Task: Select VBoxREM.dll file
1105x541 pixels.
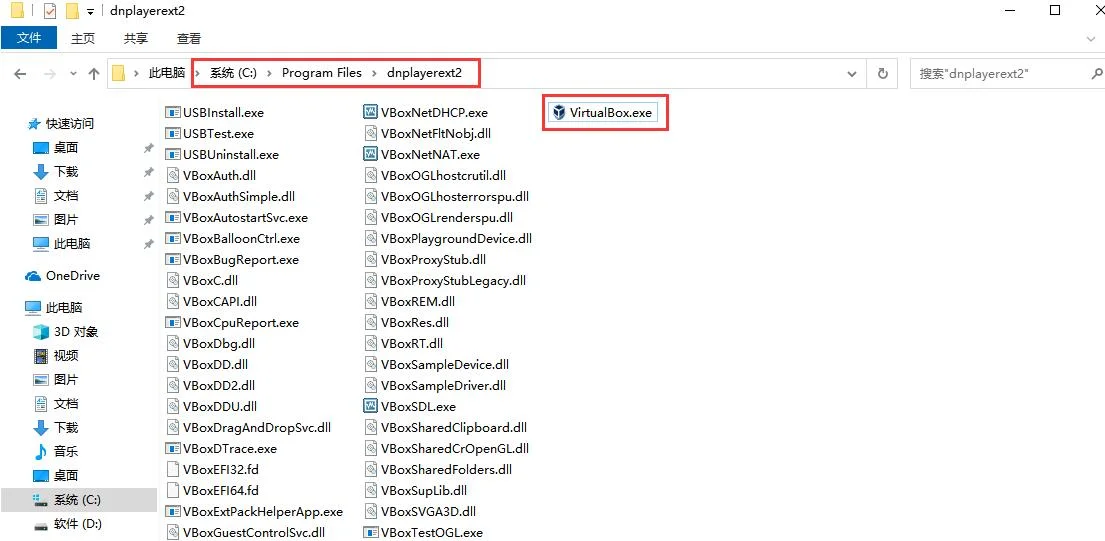Action: pyautogui.click(x=409, y=301)
